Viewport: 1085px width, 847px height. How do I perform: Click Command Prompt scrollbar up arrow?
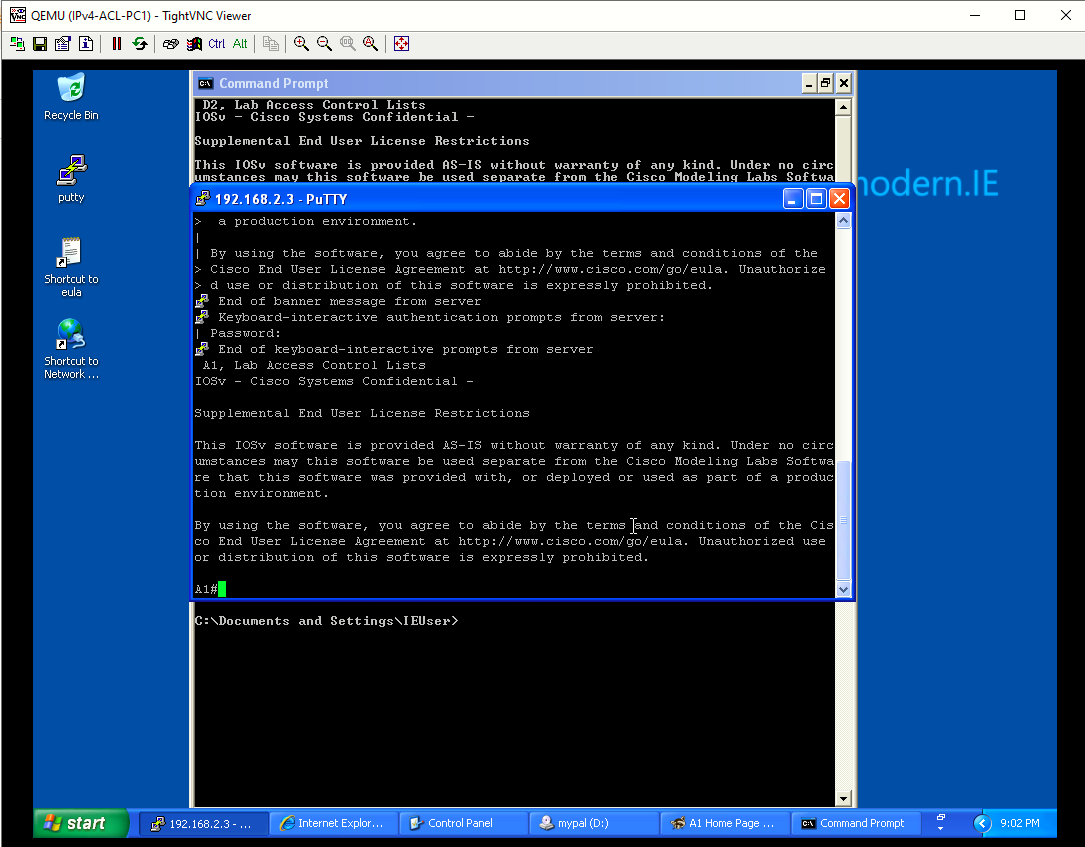(x=843, y=107)
